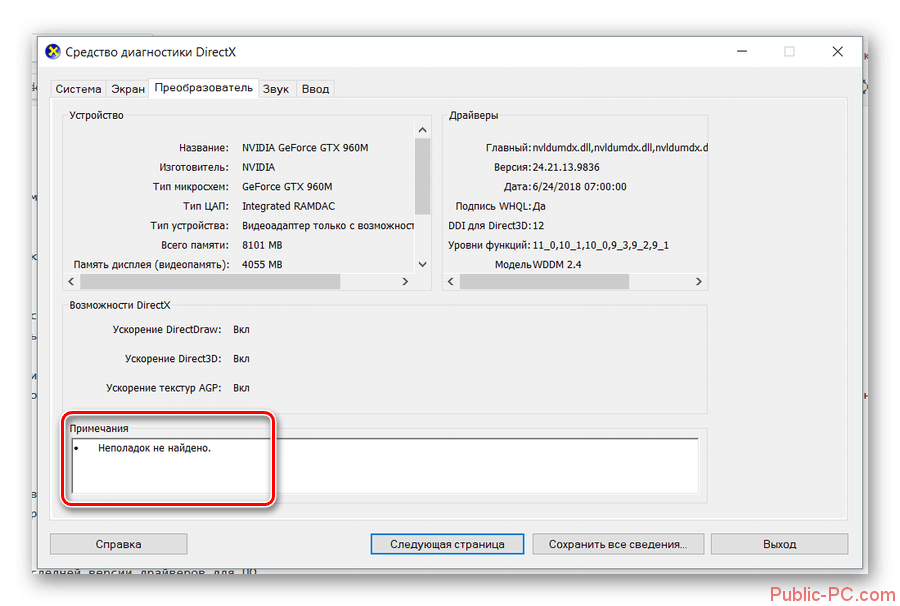Open the Экран tab
This screenshot has width=900, height=606.
(127, 89)
